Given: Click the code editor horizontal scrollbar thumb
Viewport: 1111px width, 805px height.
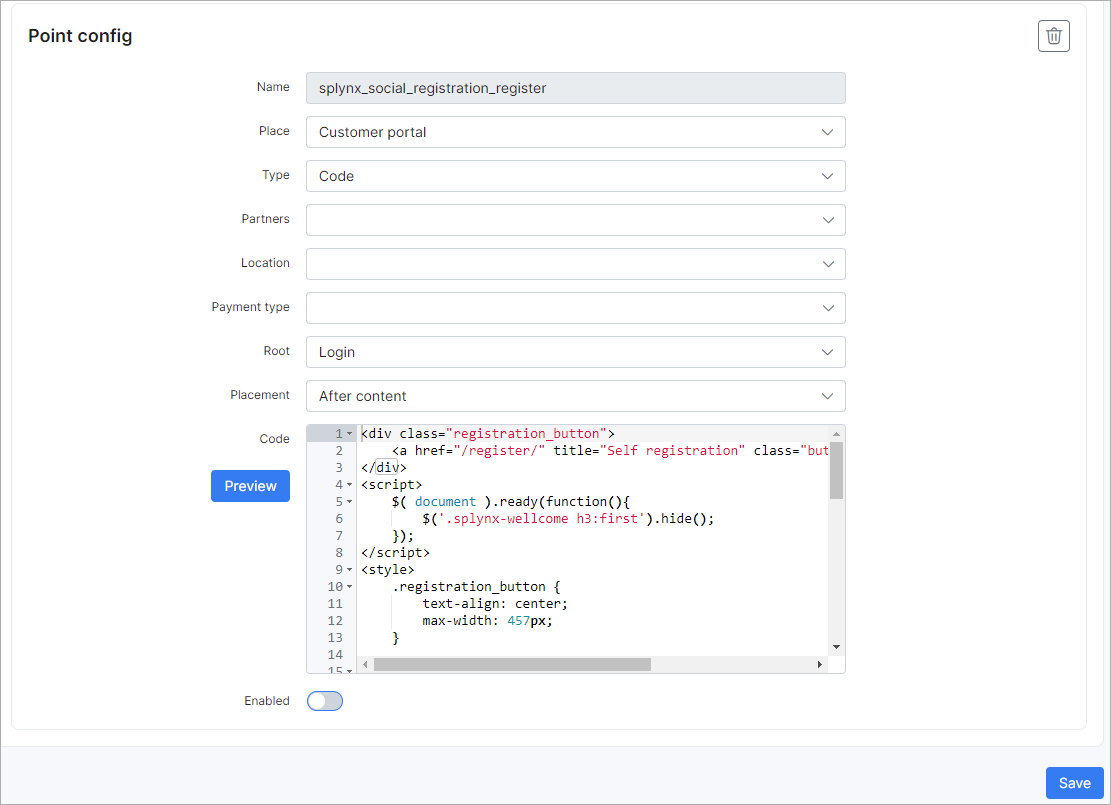Looking at the screenshot, I should coord(512,664).
